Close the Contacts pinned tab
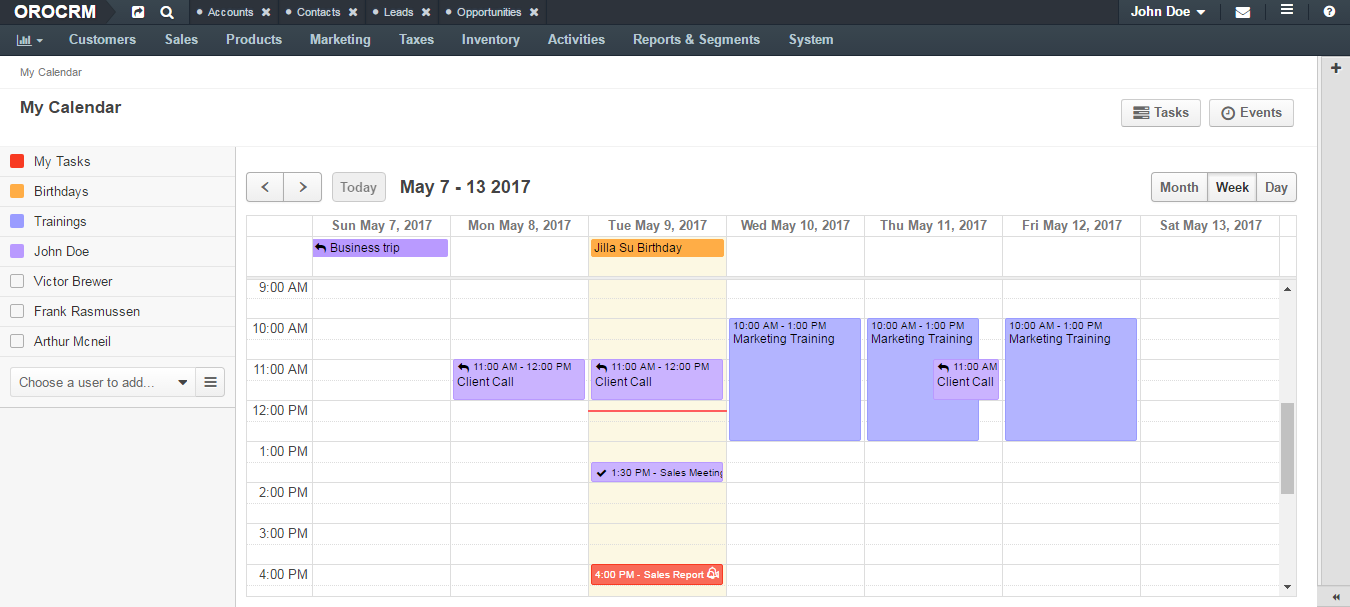Screen dimensions: 1350x607 click(x=353, y=12)
